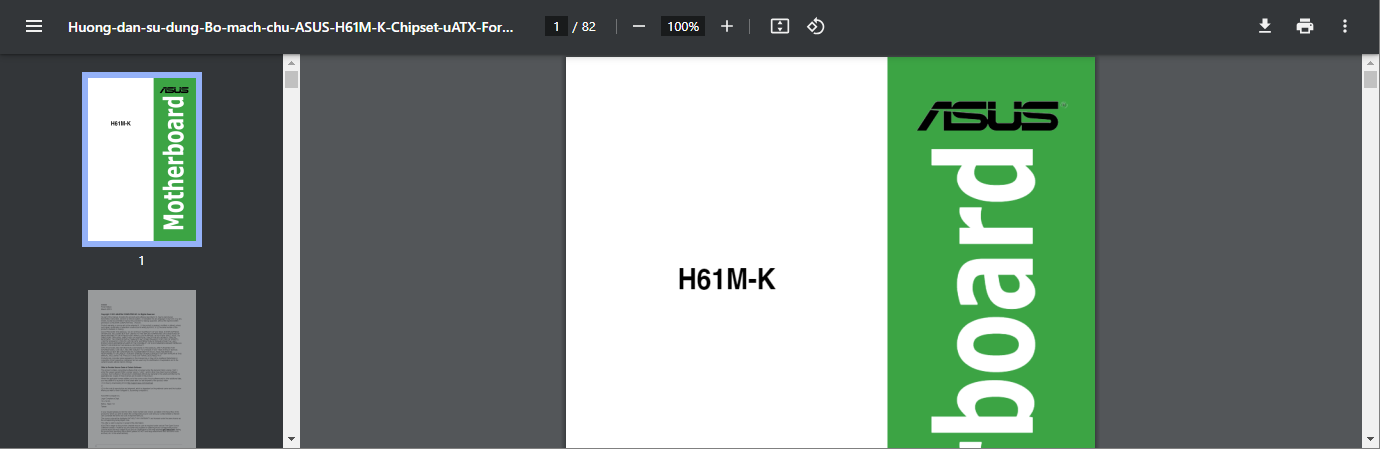Click the sidebar vertical scrollbar thumb

pos(291,79)
